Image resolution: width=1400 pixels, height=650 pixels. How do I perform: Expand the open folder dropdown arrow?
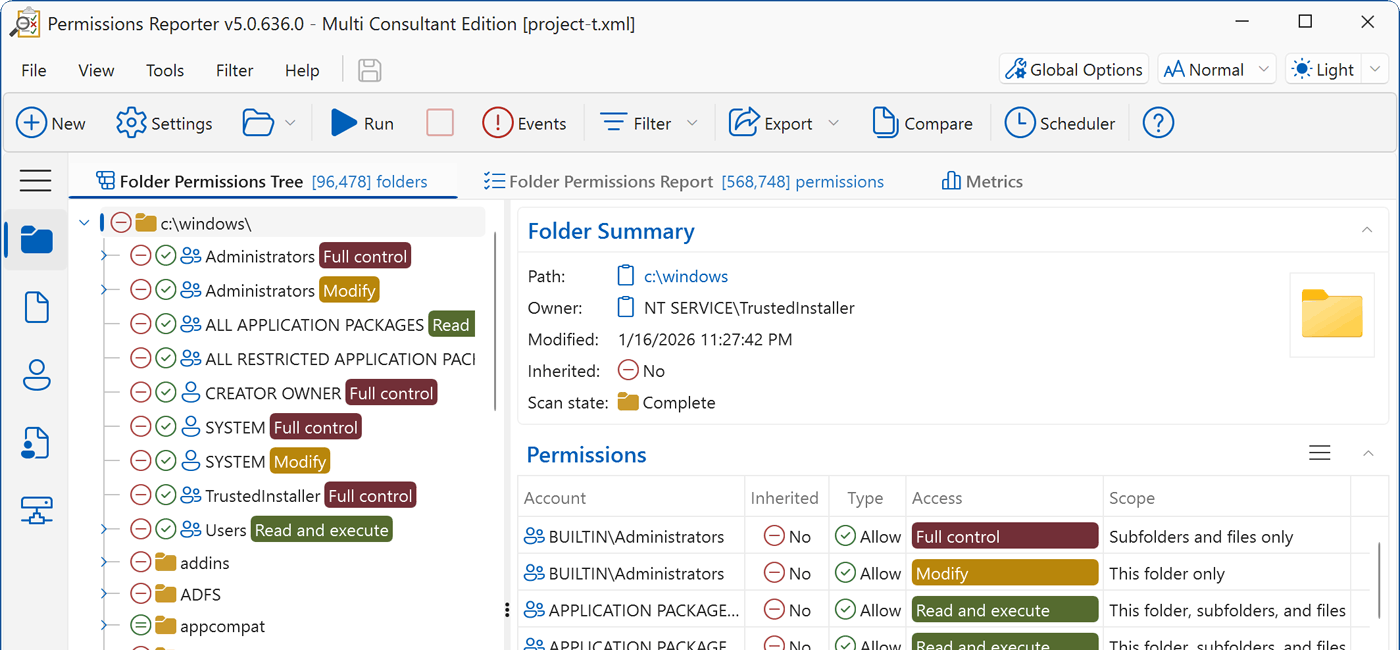coord(290,123)
